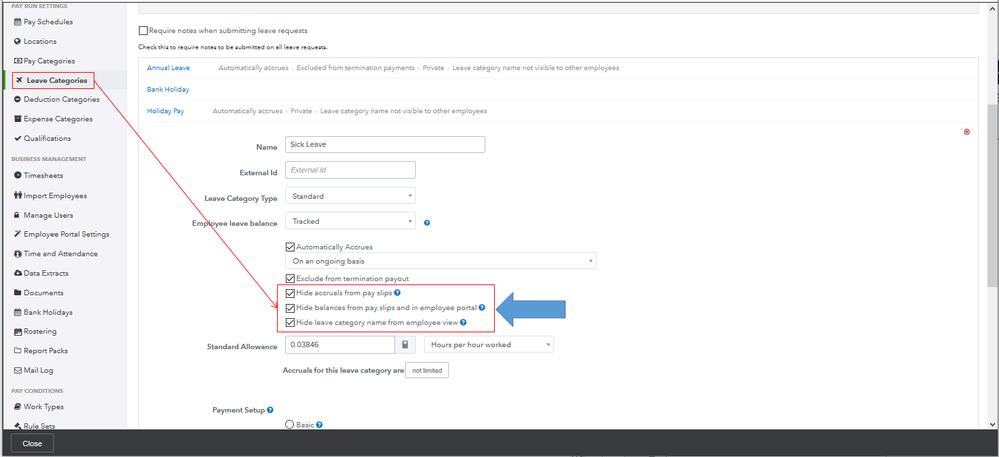Open the Employee leave balance Tracked dropdown
Screen dimensions: 999x457
pos(350,221)
